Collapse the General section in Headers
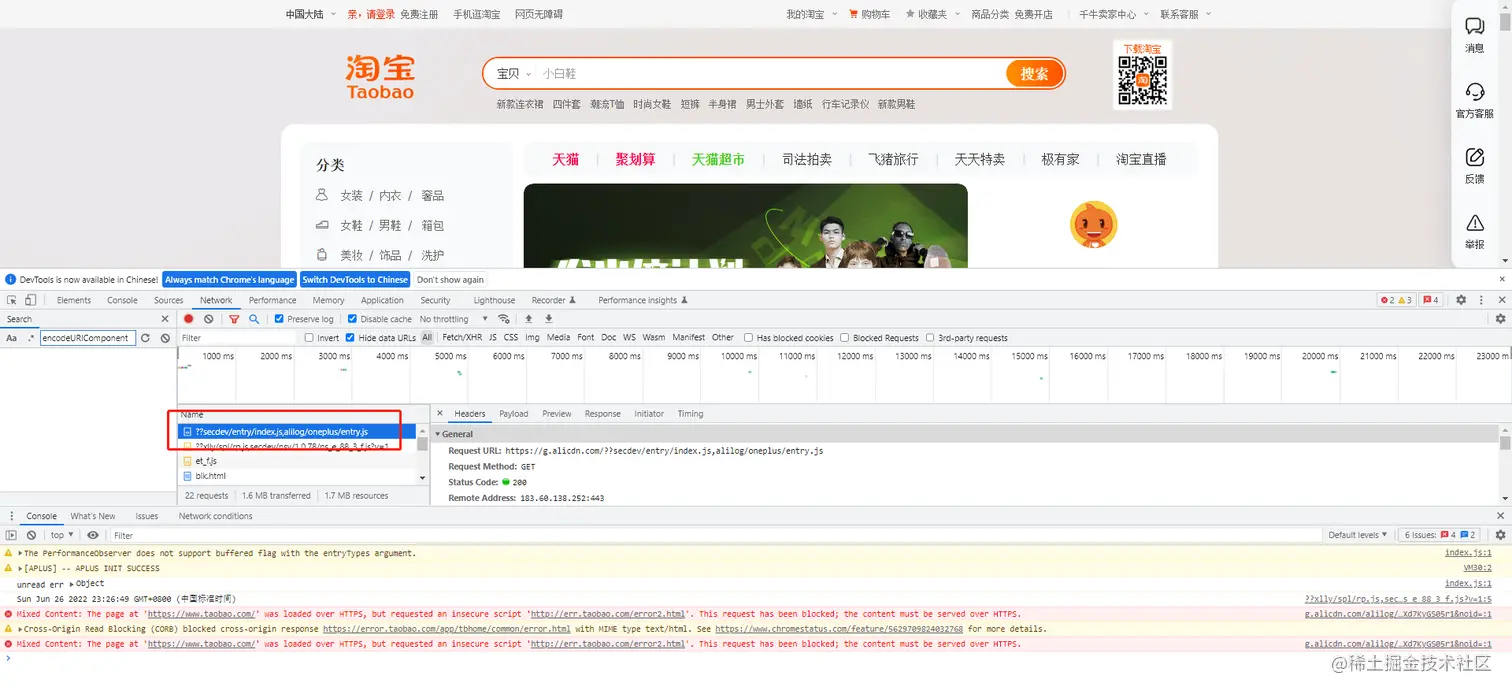The height and width of the screenshot is (694, 1512). pyautogui.click(x=436, y=433)
